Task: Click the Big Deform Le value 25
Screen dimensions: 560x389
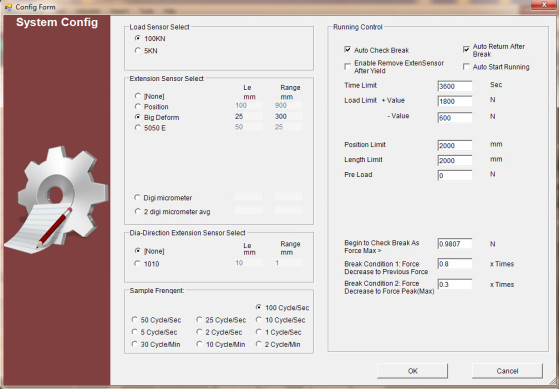Action: pyautogui.click(x=249, y=116)
